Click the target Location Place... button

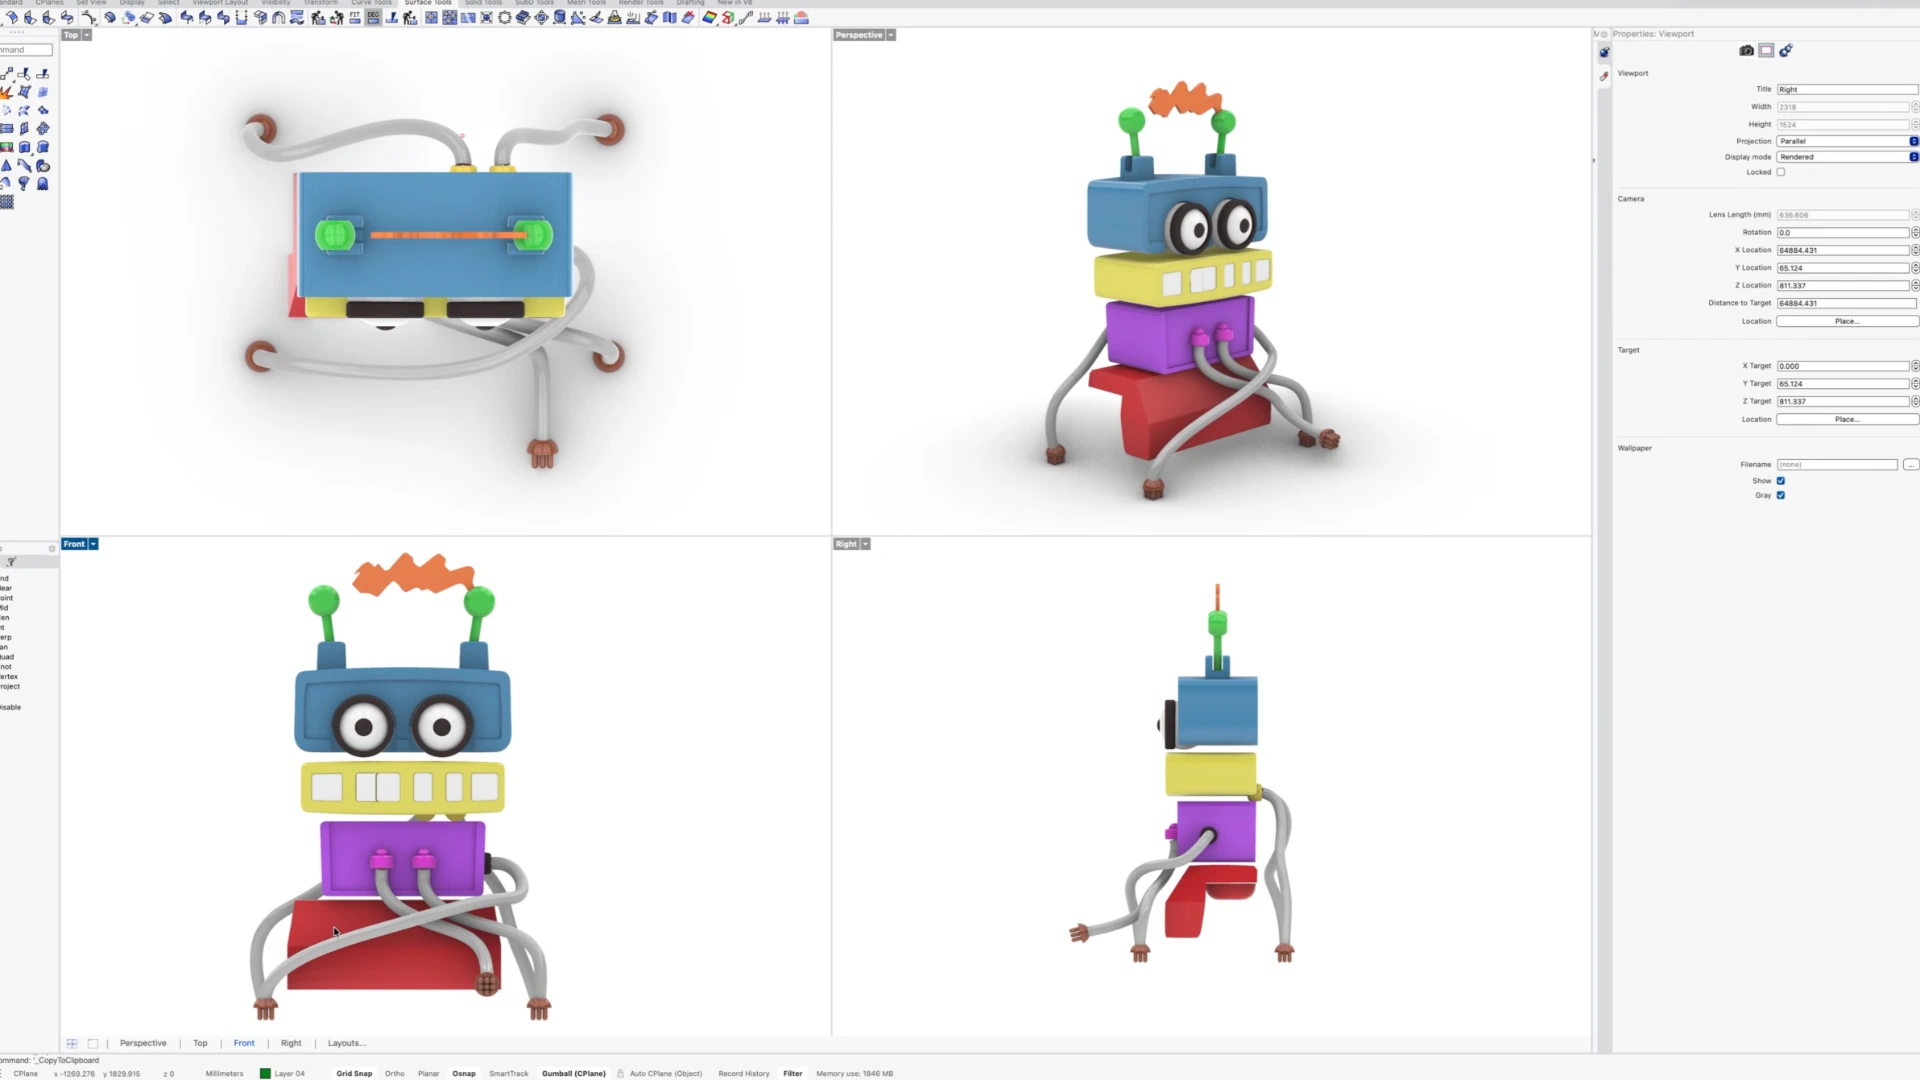coord(1847,419)
